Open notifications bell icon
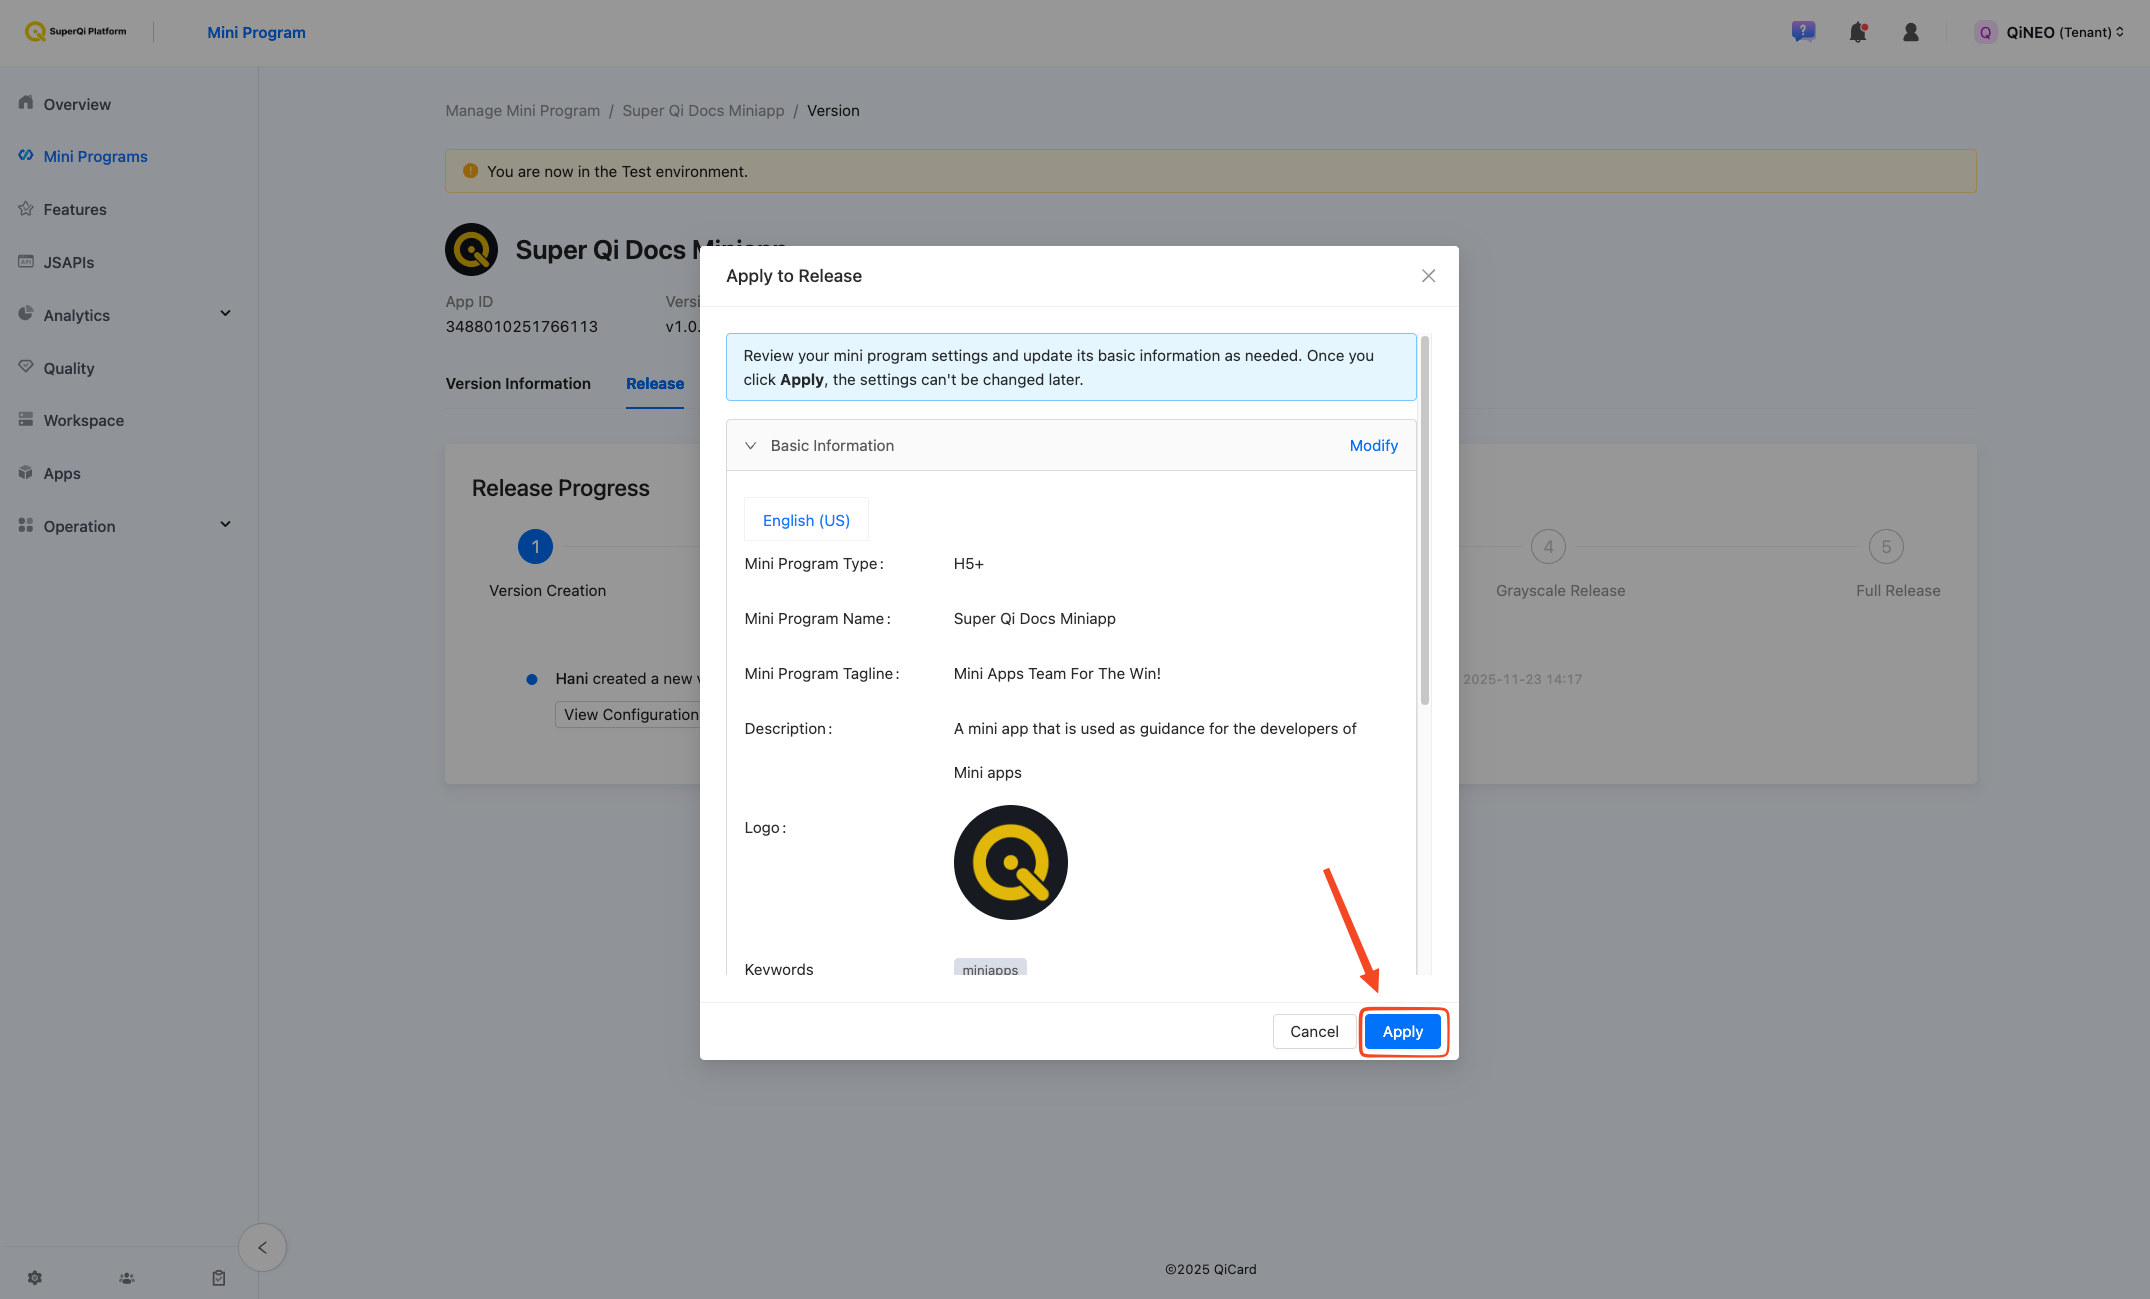This screenshot has width=2150, height=1299. click(x=1857, y=32)
